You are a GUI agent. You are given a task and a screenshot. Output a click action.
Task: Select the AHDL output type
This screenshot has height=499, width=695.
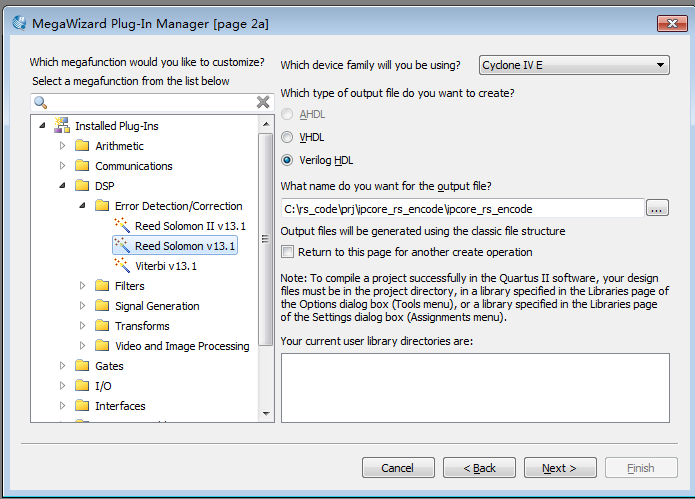[287, 114]
